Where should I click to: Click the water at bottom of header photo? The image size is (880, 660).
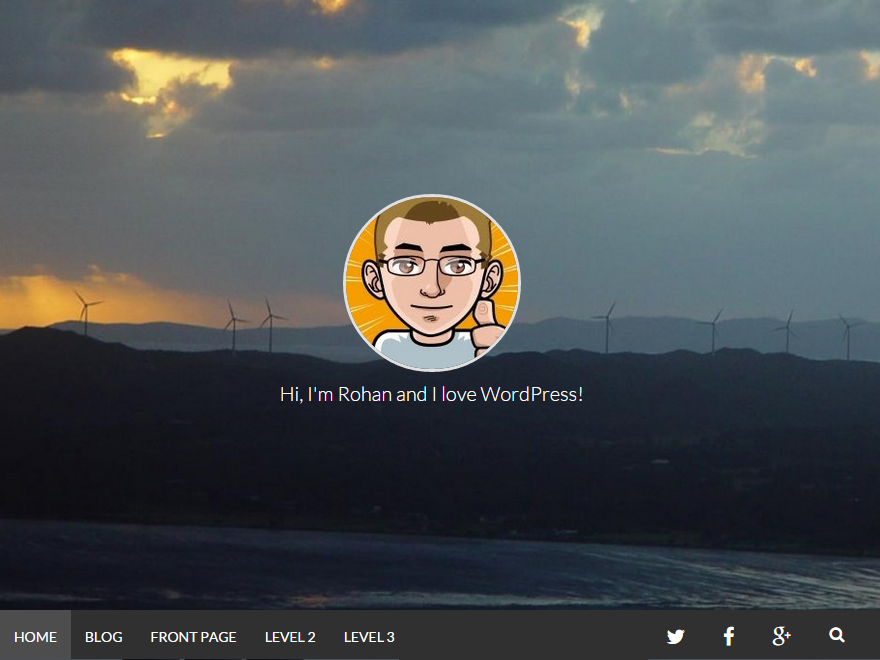click(x=440, y=570)
